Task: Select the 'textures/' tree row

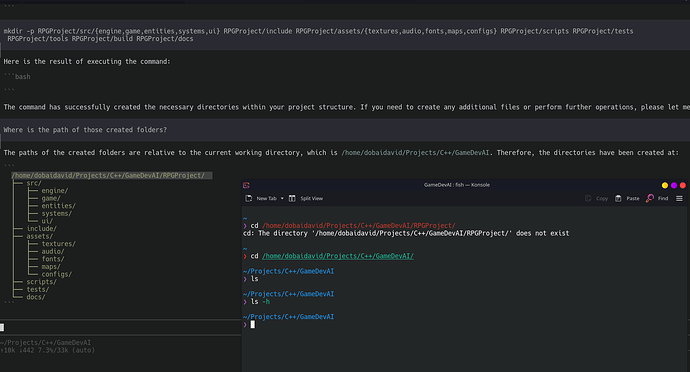Action: 59,244
